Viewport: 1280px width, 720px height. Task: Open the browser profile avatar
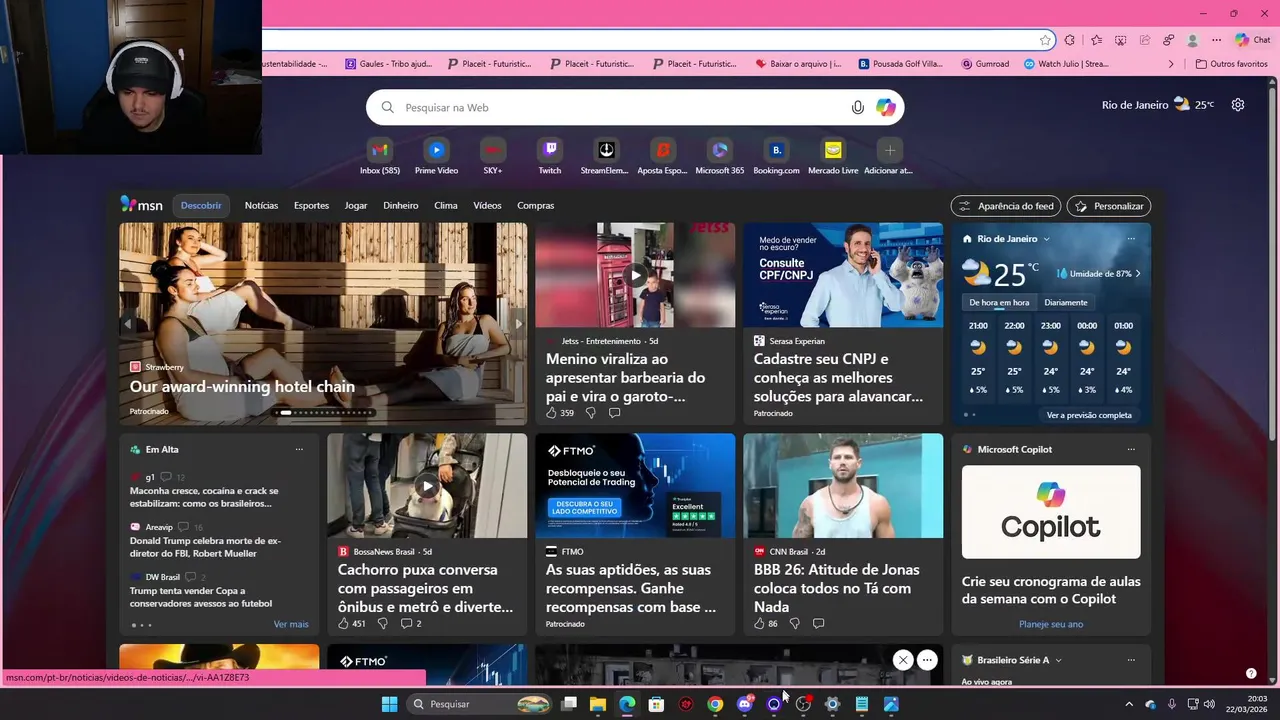tap(1192, 40)
